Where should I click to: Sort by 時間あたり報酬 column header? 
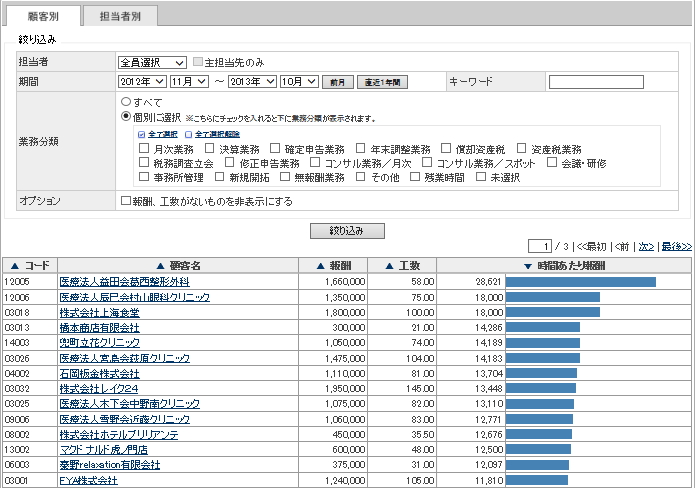coord(565,266)
